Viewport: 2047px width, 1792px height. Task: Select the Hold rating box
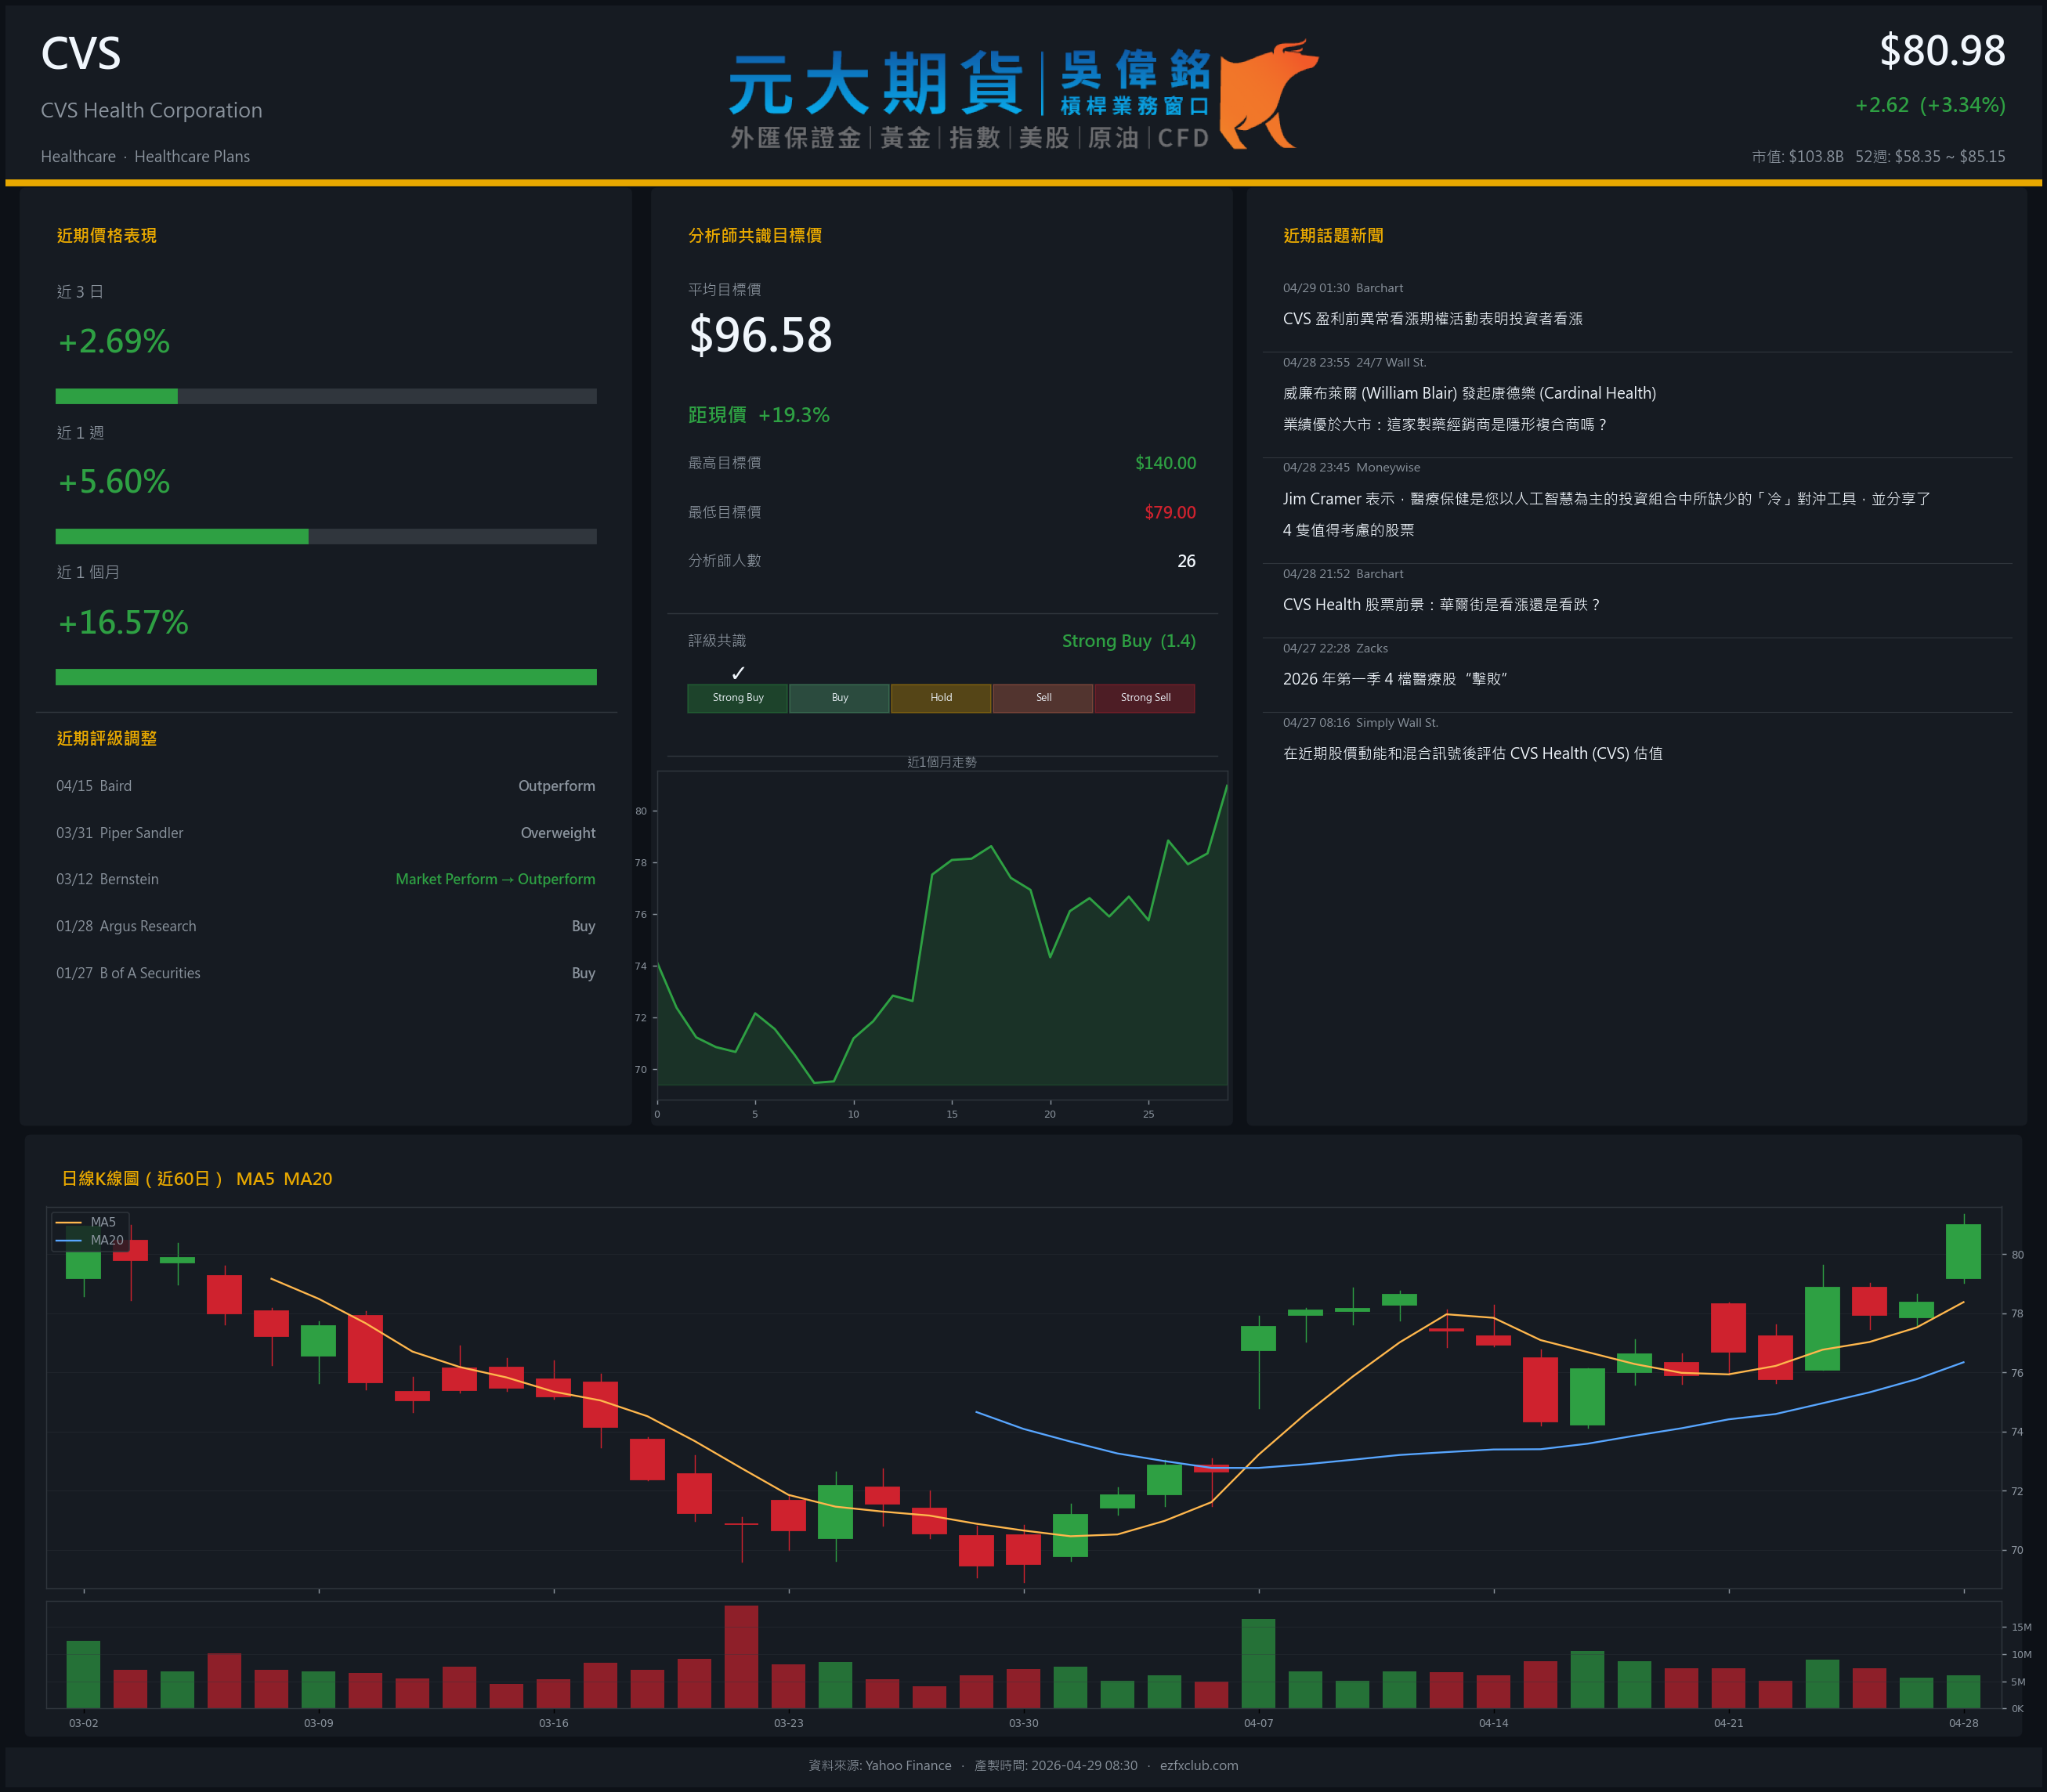click(x=941, y=698)
